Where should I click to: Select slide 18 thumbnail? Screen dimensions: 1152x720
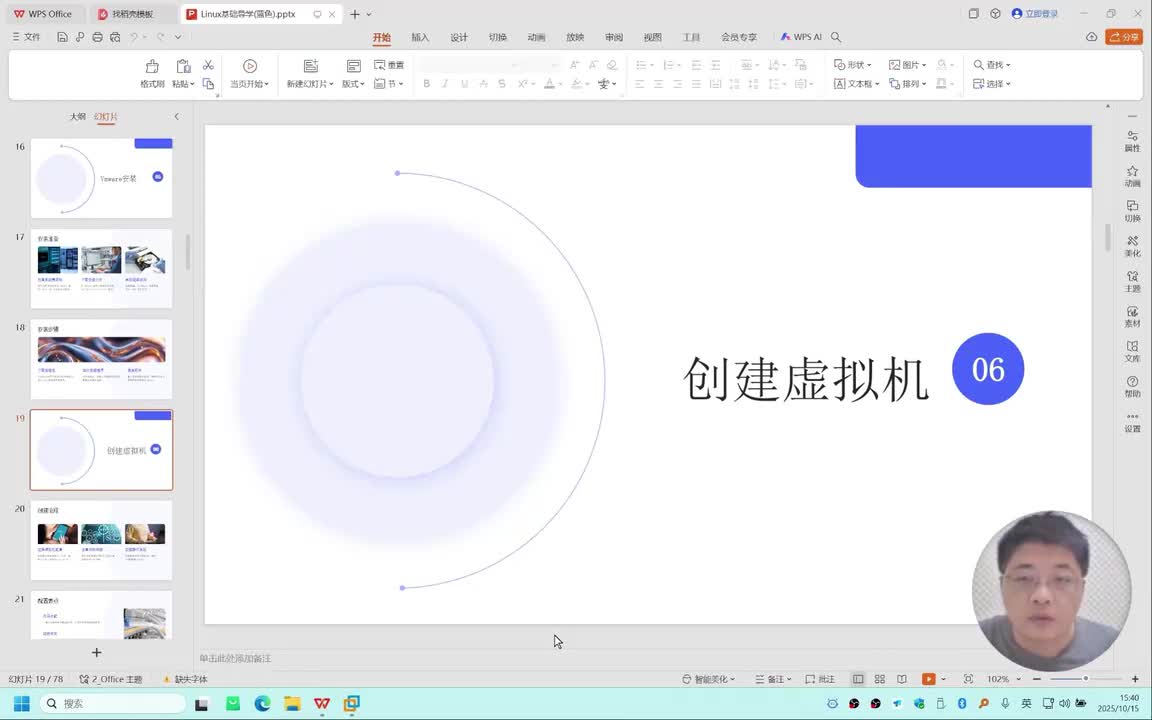[x=101, y=359]
